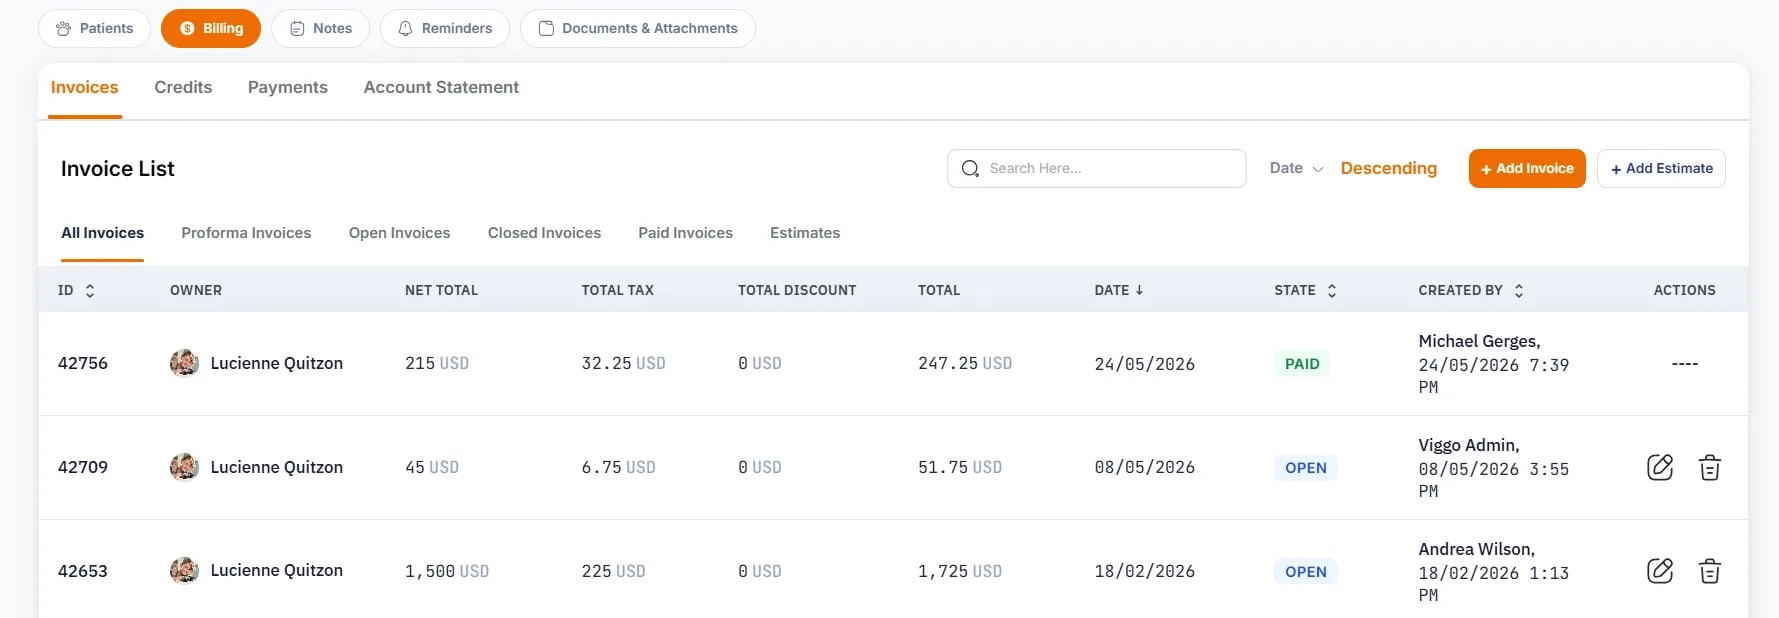
Task: Click the NET TOTAL column header
Action: click(x=441, y=290)
